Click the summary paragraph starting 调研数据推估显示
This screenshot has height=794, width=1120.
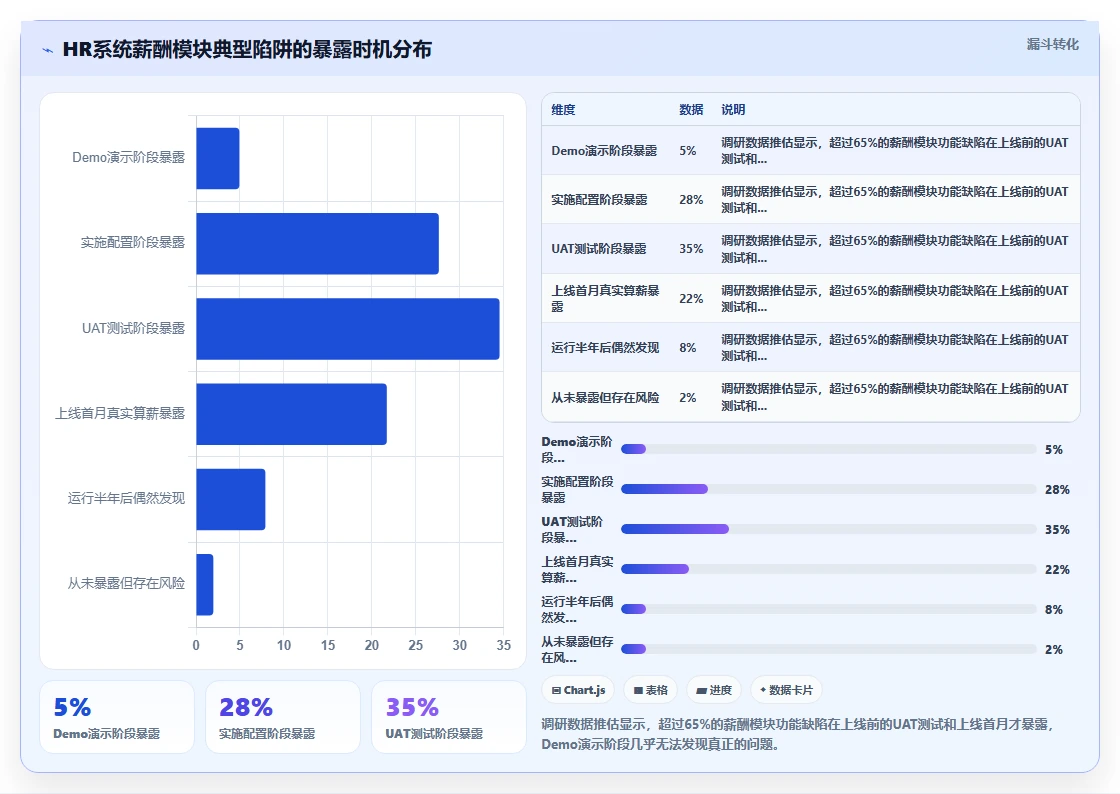pos(798,734)
